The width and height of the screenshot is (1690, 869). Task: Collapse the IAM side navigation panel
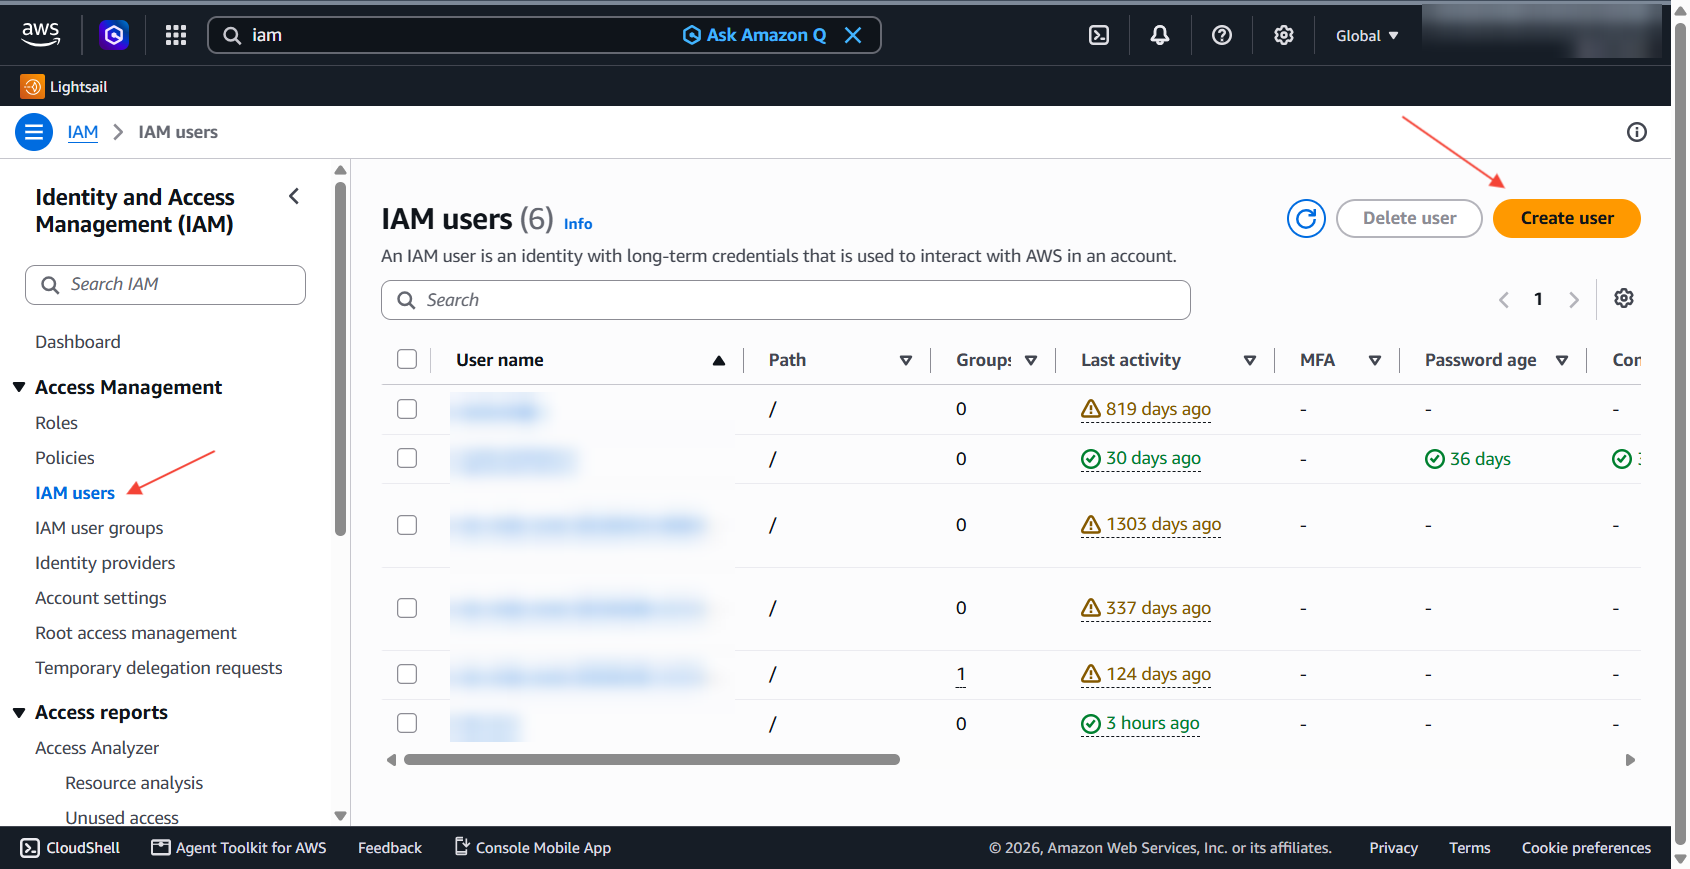294,196
